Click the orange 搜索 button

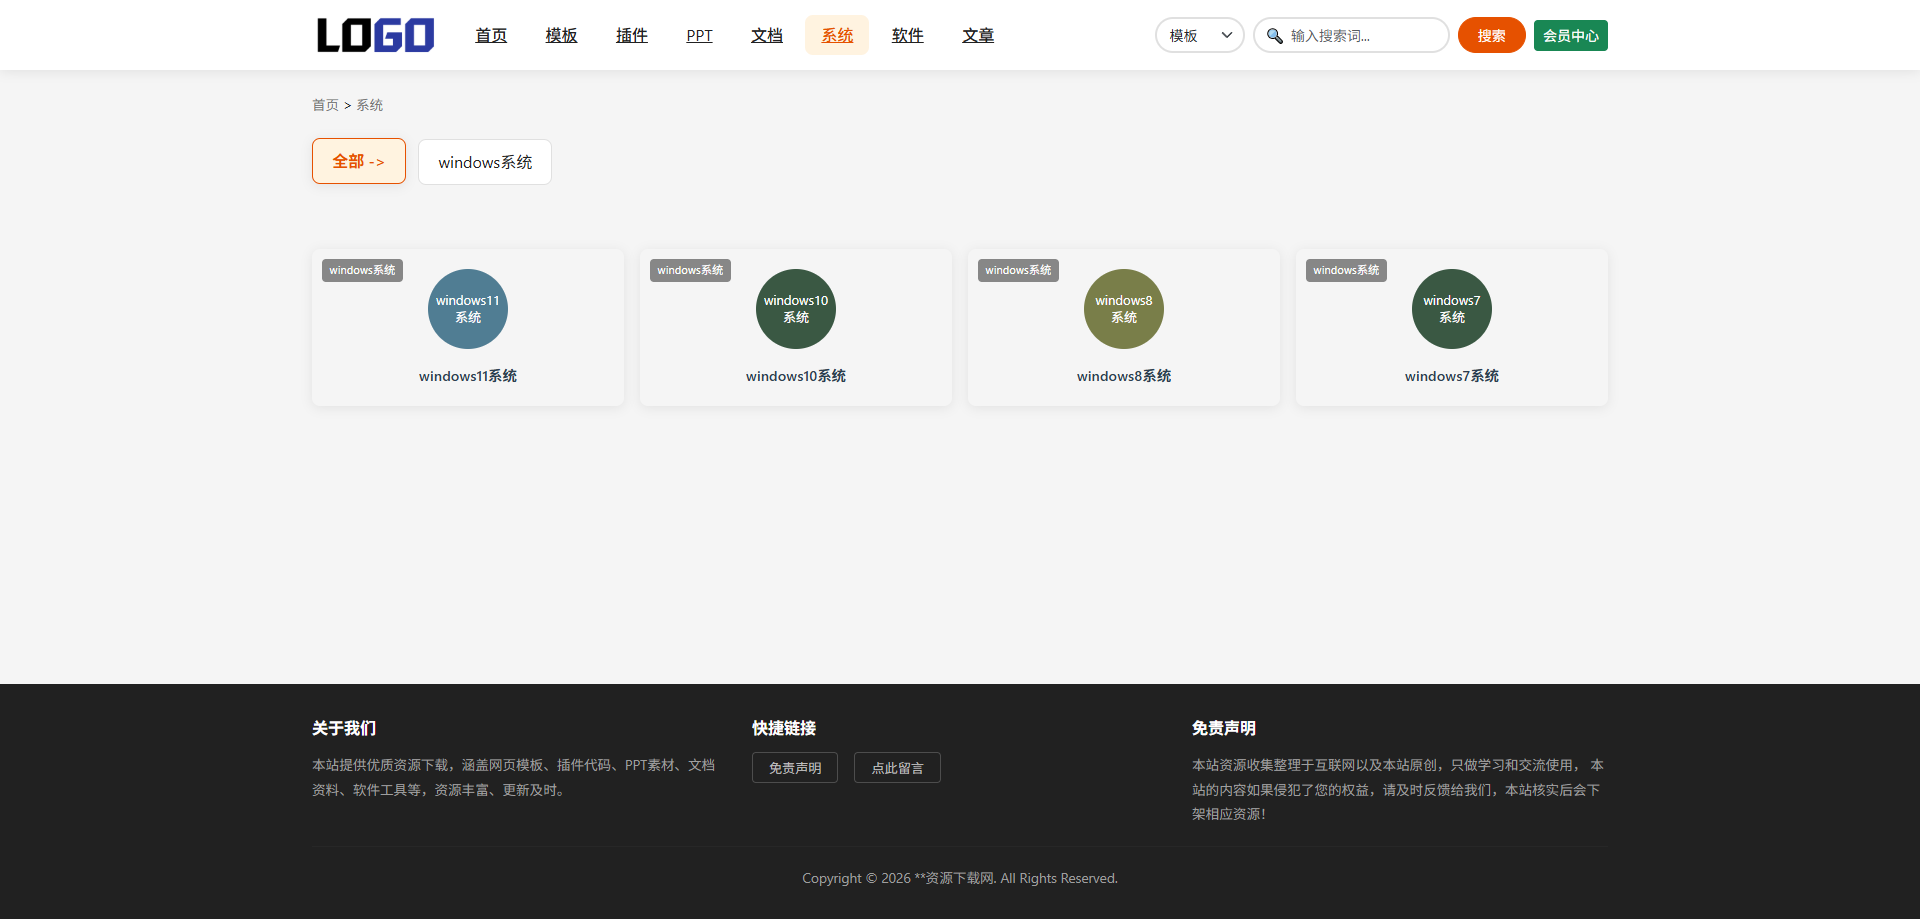pos(1491,35)
